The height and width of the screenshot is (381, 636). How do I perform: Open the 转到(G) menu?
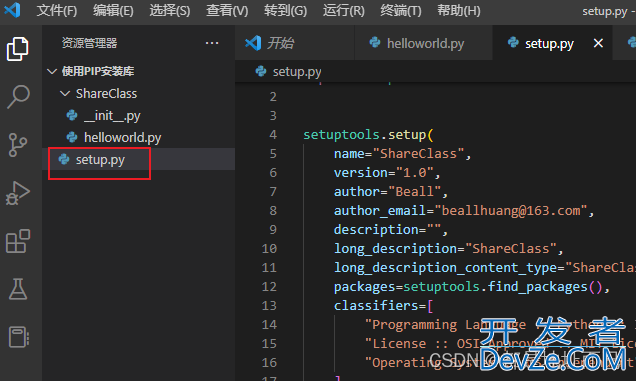point(286,11)
